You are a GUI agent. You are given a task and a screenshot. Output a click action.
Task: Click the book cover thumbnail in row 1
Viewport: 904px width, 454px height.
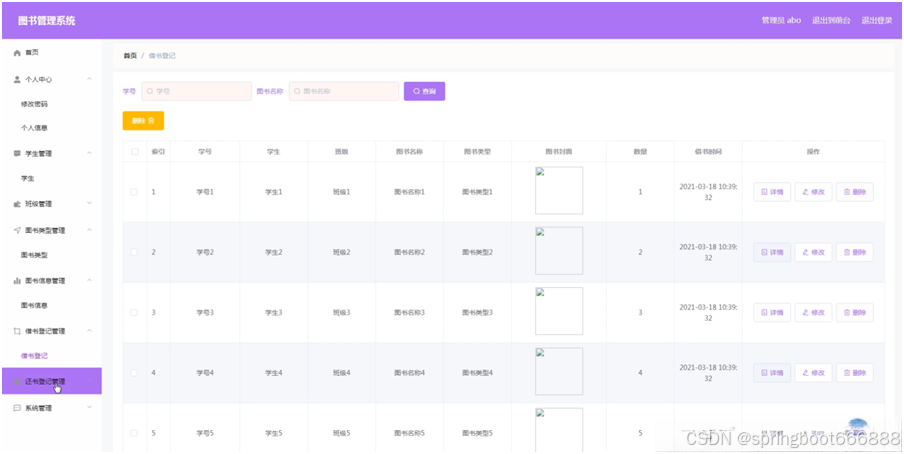559,190
